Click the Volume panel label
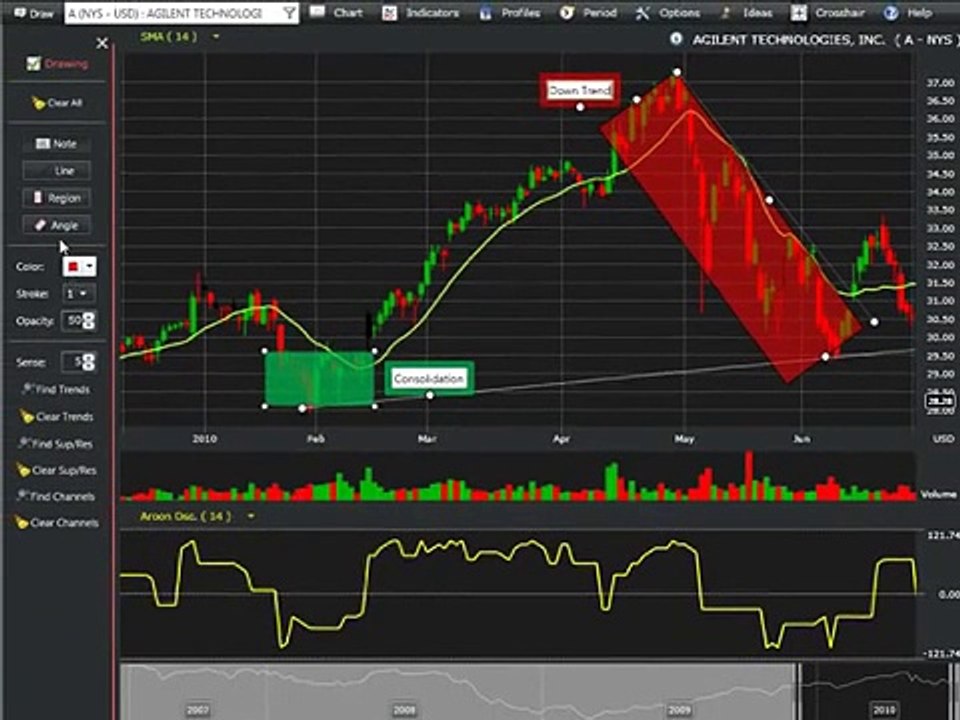960x720 pixels. point(939,494)
